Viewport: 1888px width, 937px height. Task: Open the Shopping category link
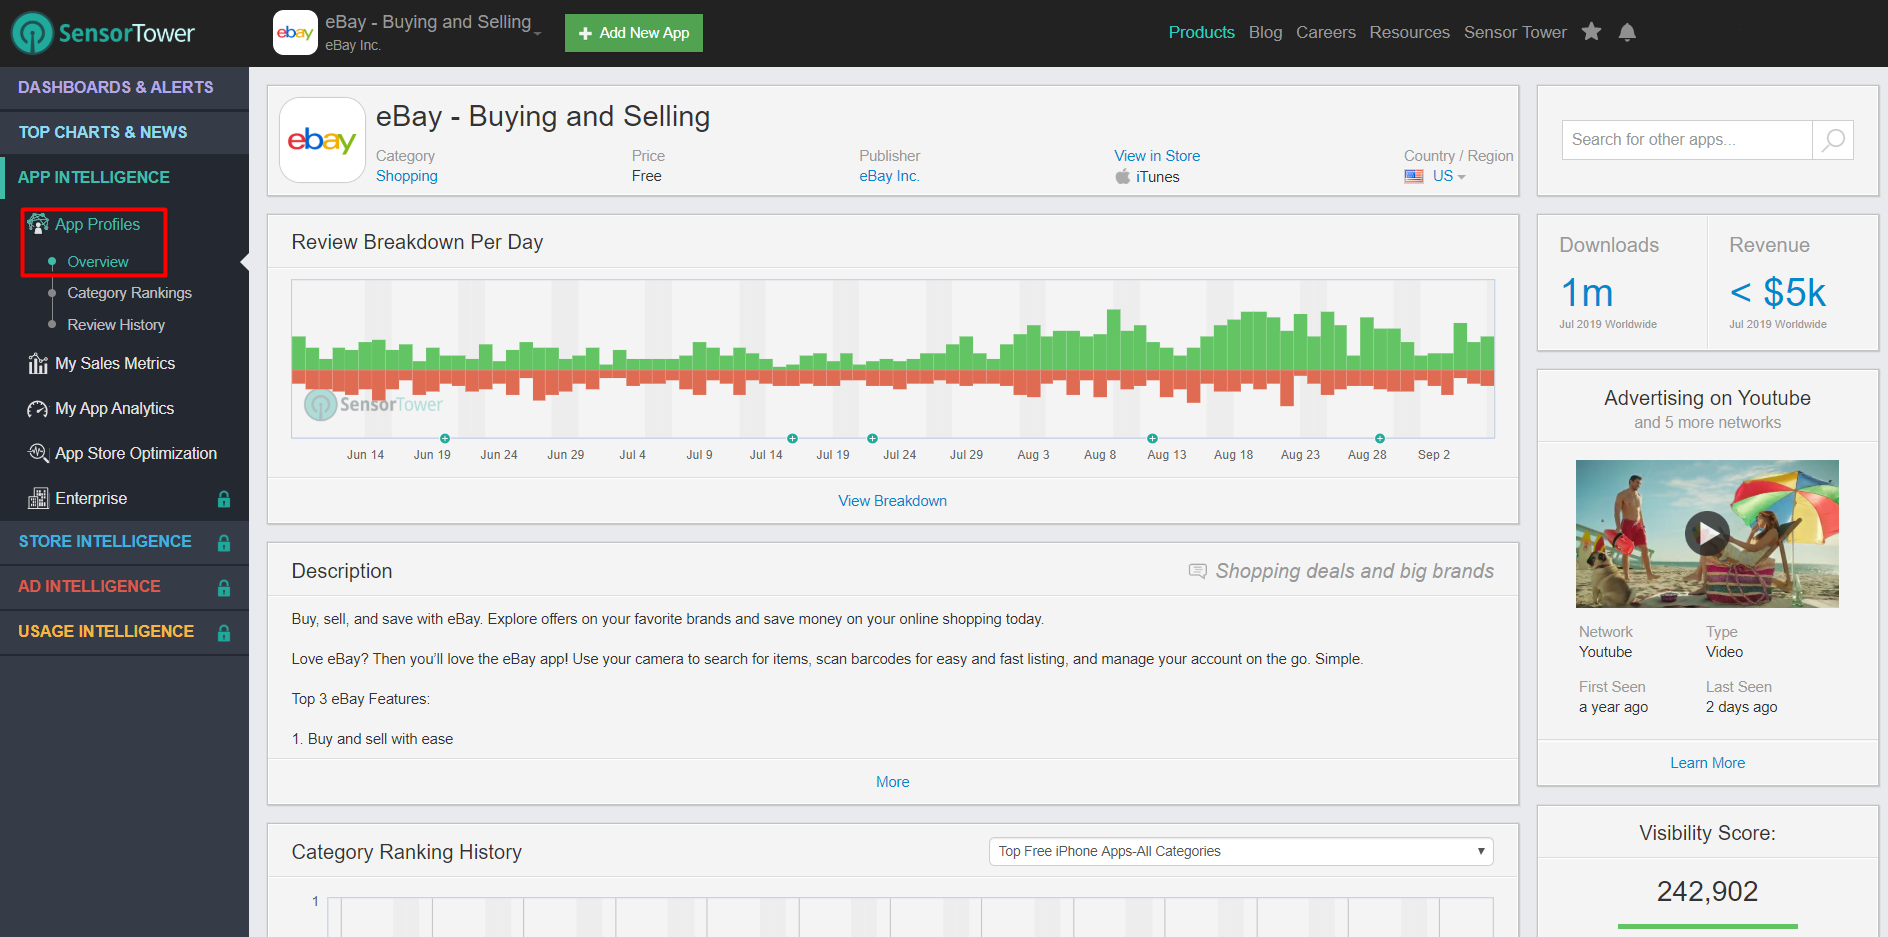(x=407, y=176)
